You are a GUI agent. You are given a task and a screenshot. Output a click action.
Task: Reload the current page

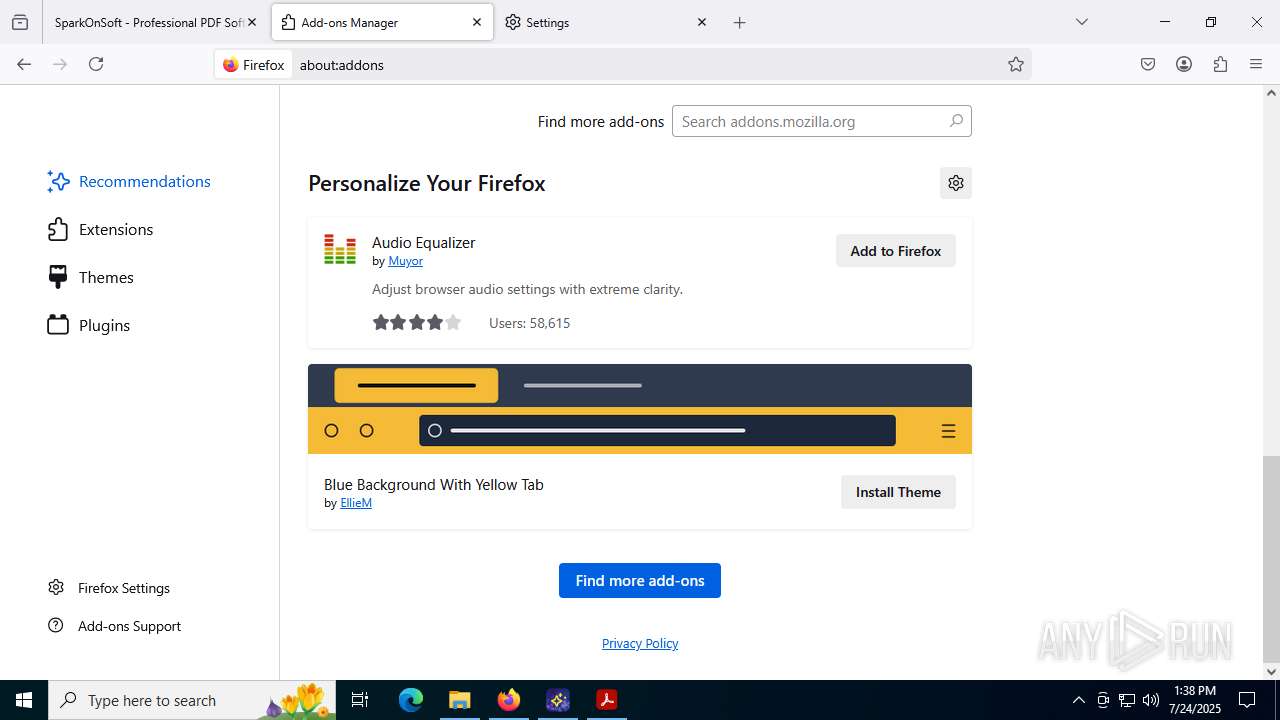click(96, 64)
